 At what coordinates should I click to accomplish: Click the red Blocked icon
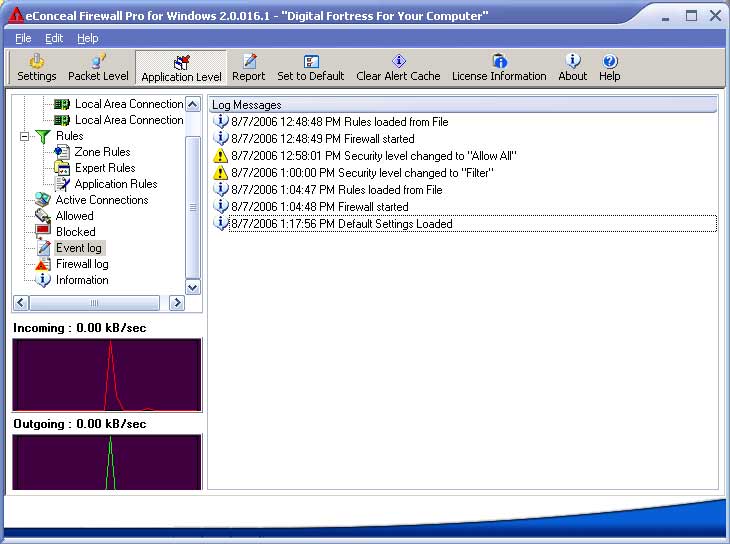43,231
